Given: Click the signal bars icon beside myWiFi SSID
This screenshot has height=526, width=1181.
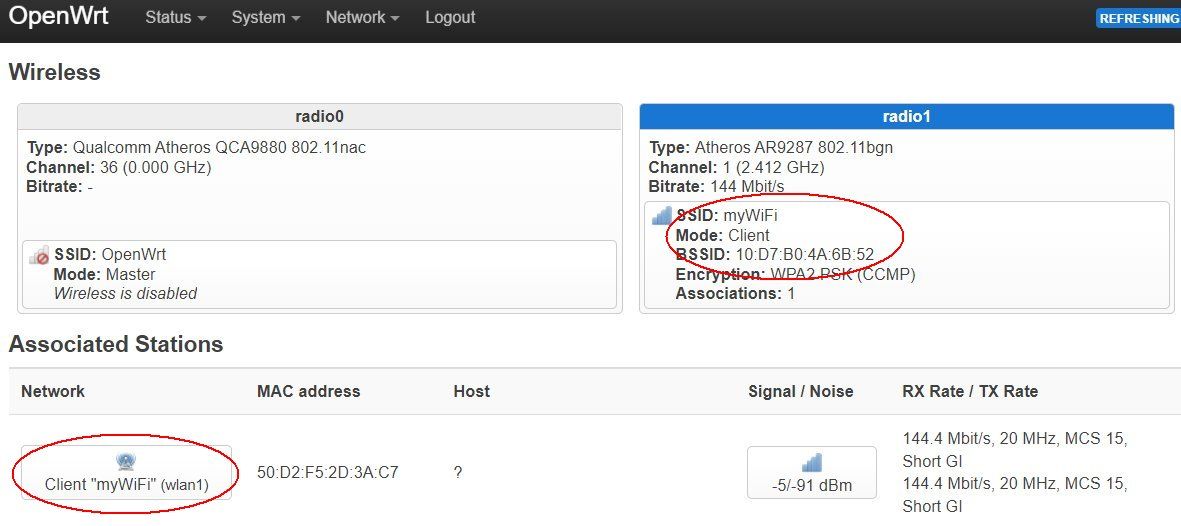Looking at the screenshot, I should [662, 215].
